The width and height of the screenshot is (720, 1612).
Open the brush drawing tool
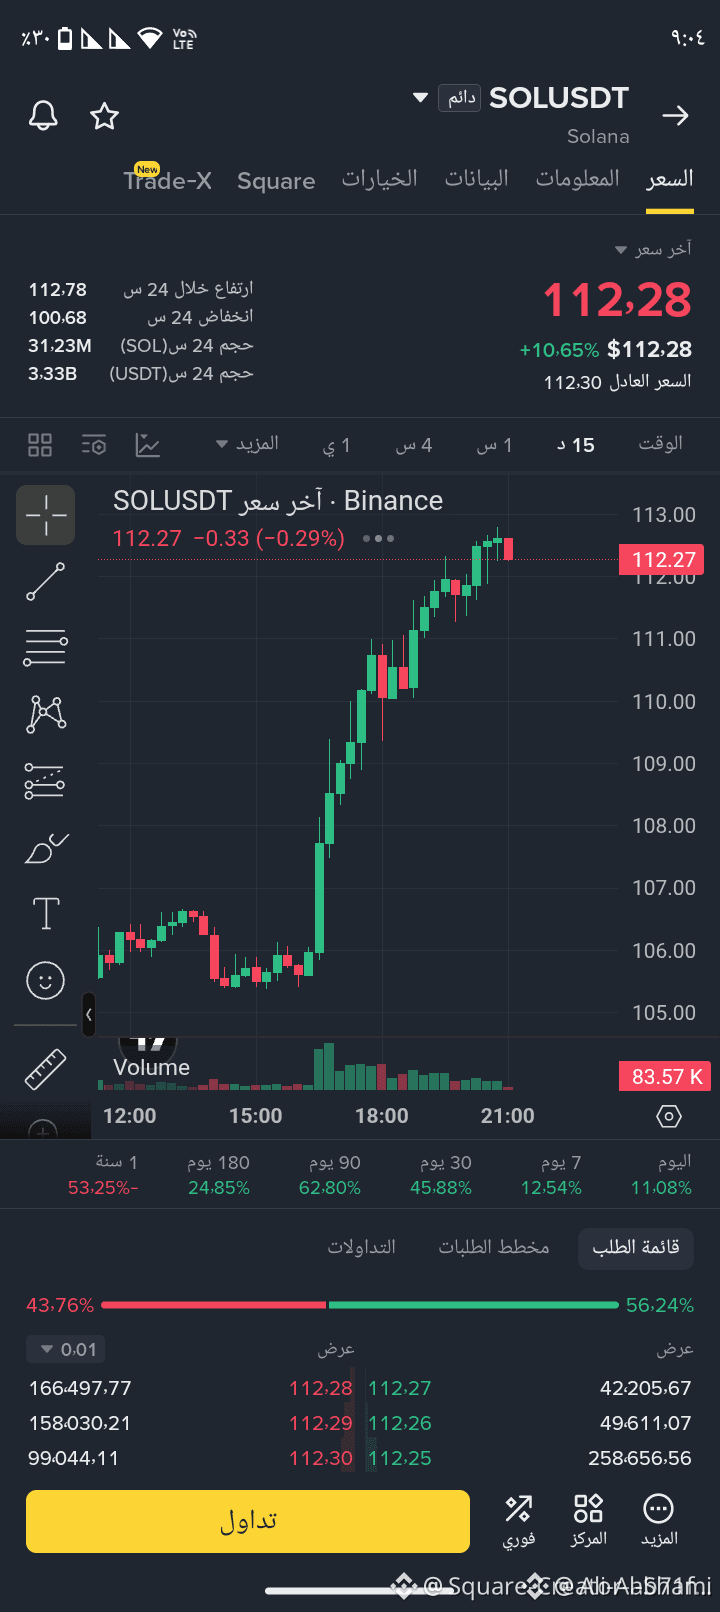(45, 848)
